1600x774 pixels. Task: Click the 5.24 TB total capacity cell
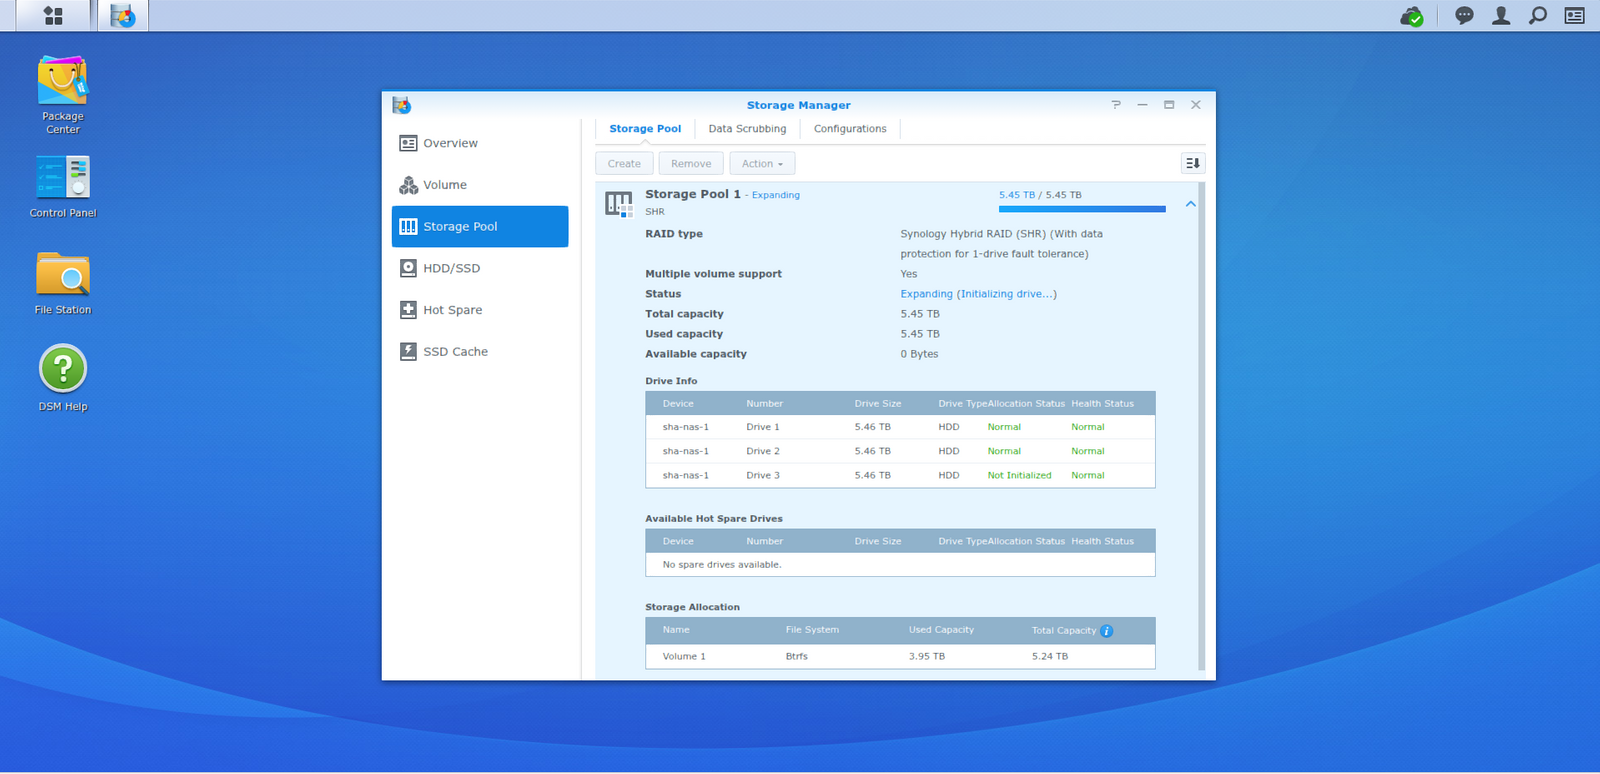1050,657
